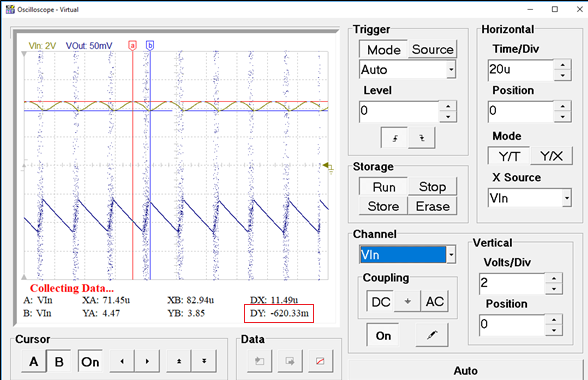Increase Time/Div with up spinner
Viewport: 588px width, 380px height.
[562, 65]
